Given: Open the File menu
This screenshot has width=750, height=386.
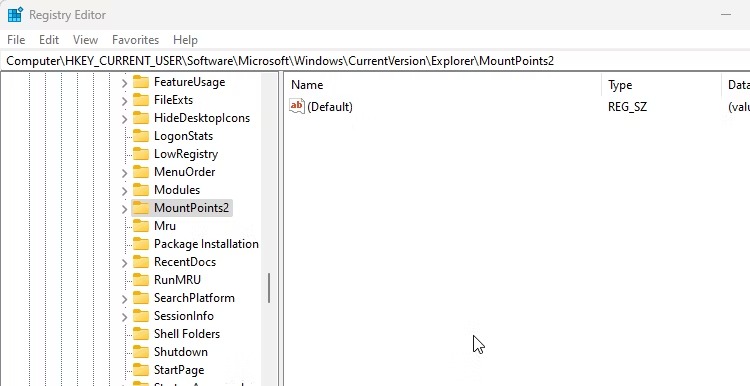Looking at the screenshot, I should [x=16, y=40].
